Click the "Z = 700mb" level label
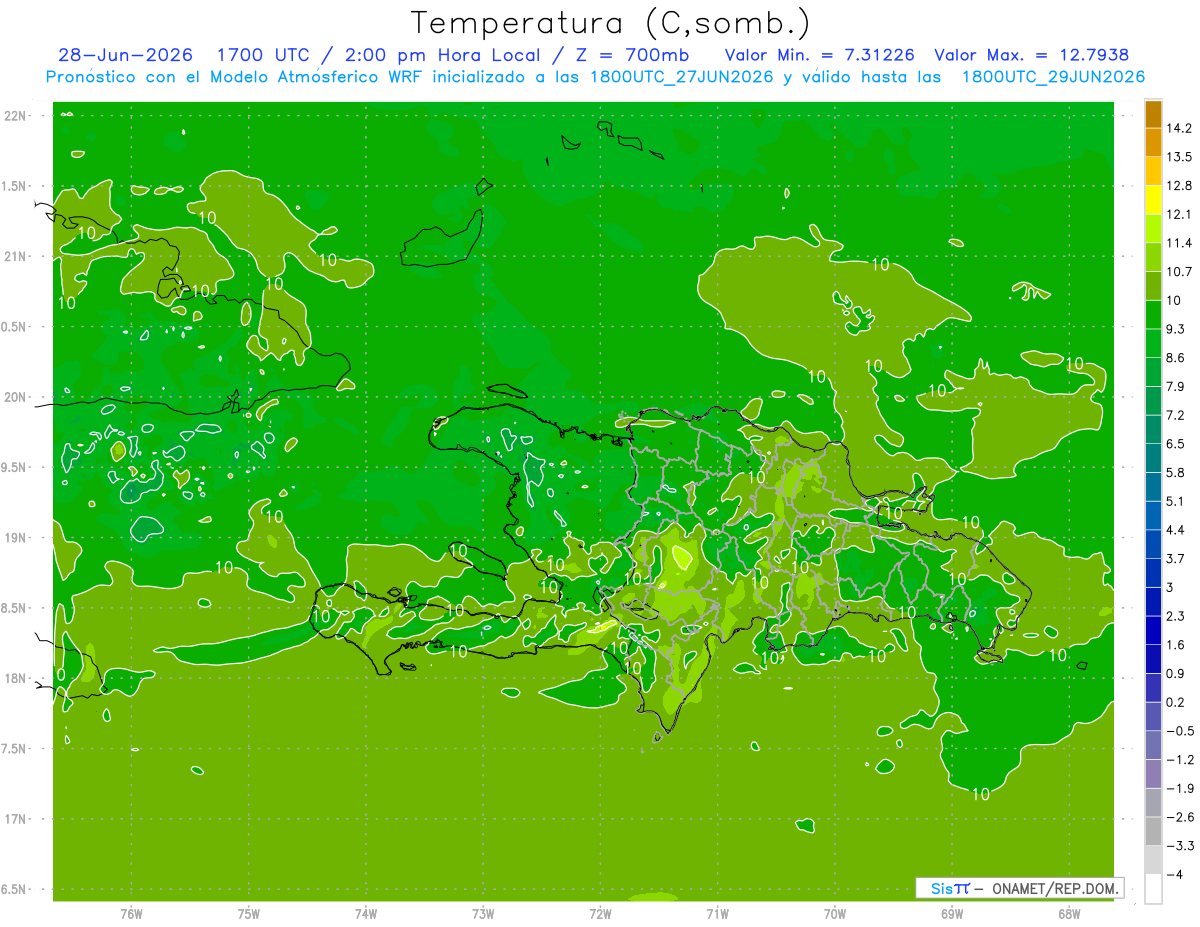This screenshot has width=1200, height=927. point(634,55)
